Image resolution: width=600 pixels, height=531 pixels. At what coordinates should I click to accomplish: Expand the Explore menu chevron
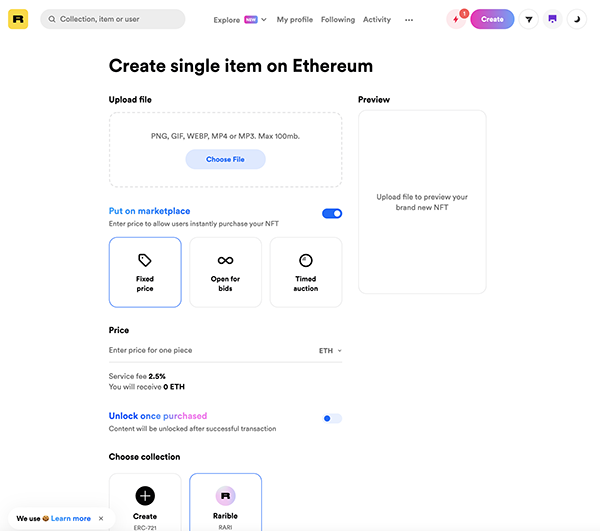[x=264, y=20]
